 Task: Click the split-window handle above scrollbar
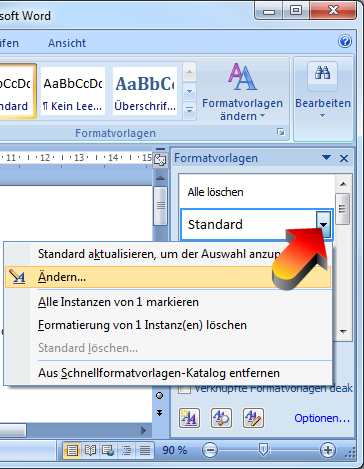coord(160,149)
